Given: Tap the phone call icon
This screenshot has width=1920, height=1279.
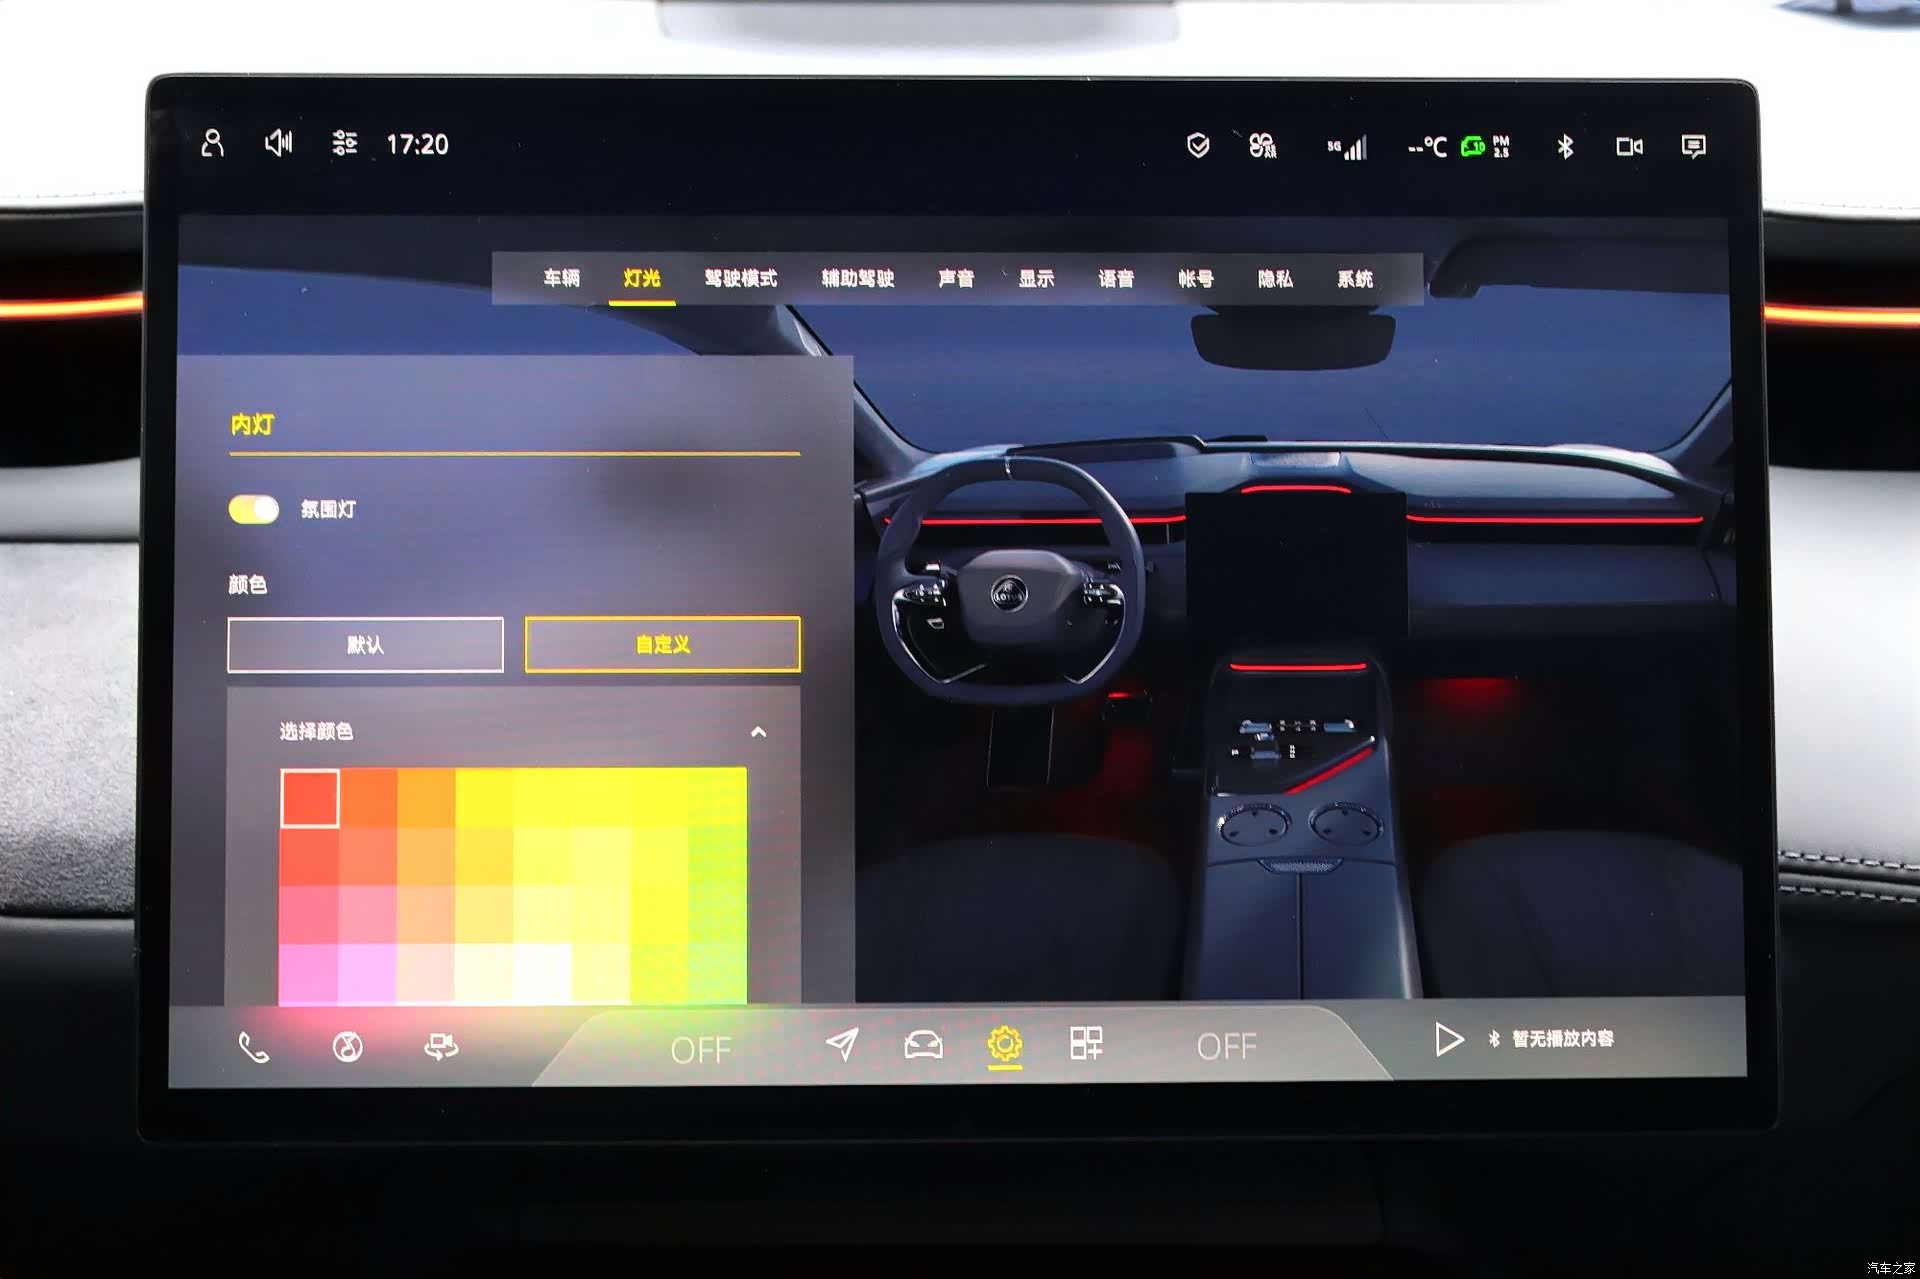Looking at the screenshot, I should click(x=254, y=1047).
